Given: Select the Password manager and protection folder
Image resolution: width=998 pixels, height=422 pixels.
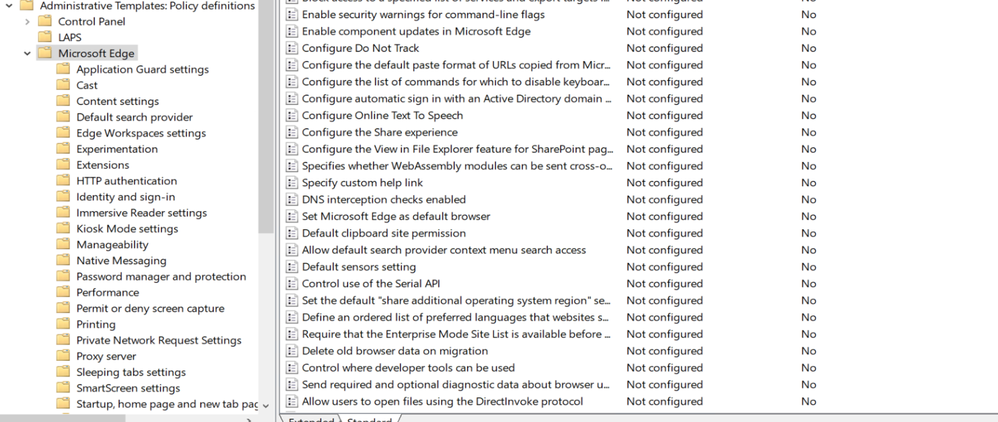Looking at the screenshot, I should (160, 276).
